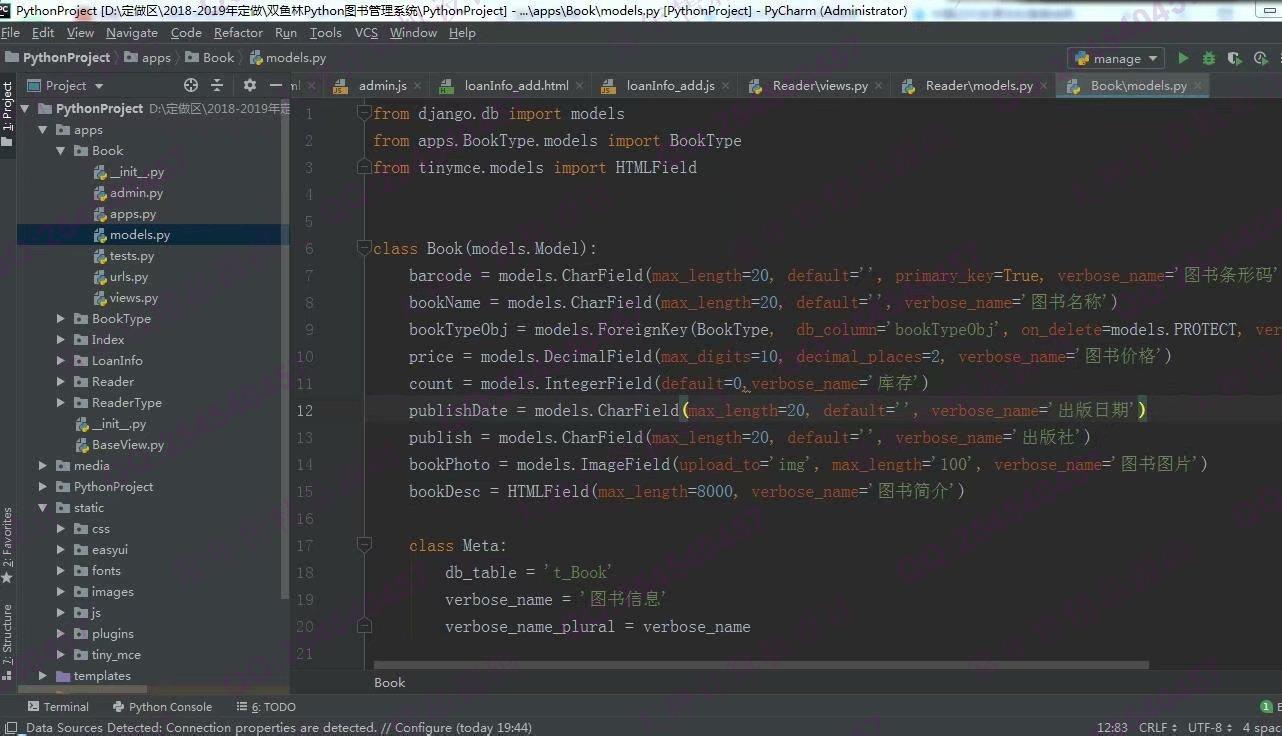Open the Project view selector dropdown
1282x736 pixels.
pyautogui.click(x=65, y=85)
